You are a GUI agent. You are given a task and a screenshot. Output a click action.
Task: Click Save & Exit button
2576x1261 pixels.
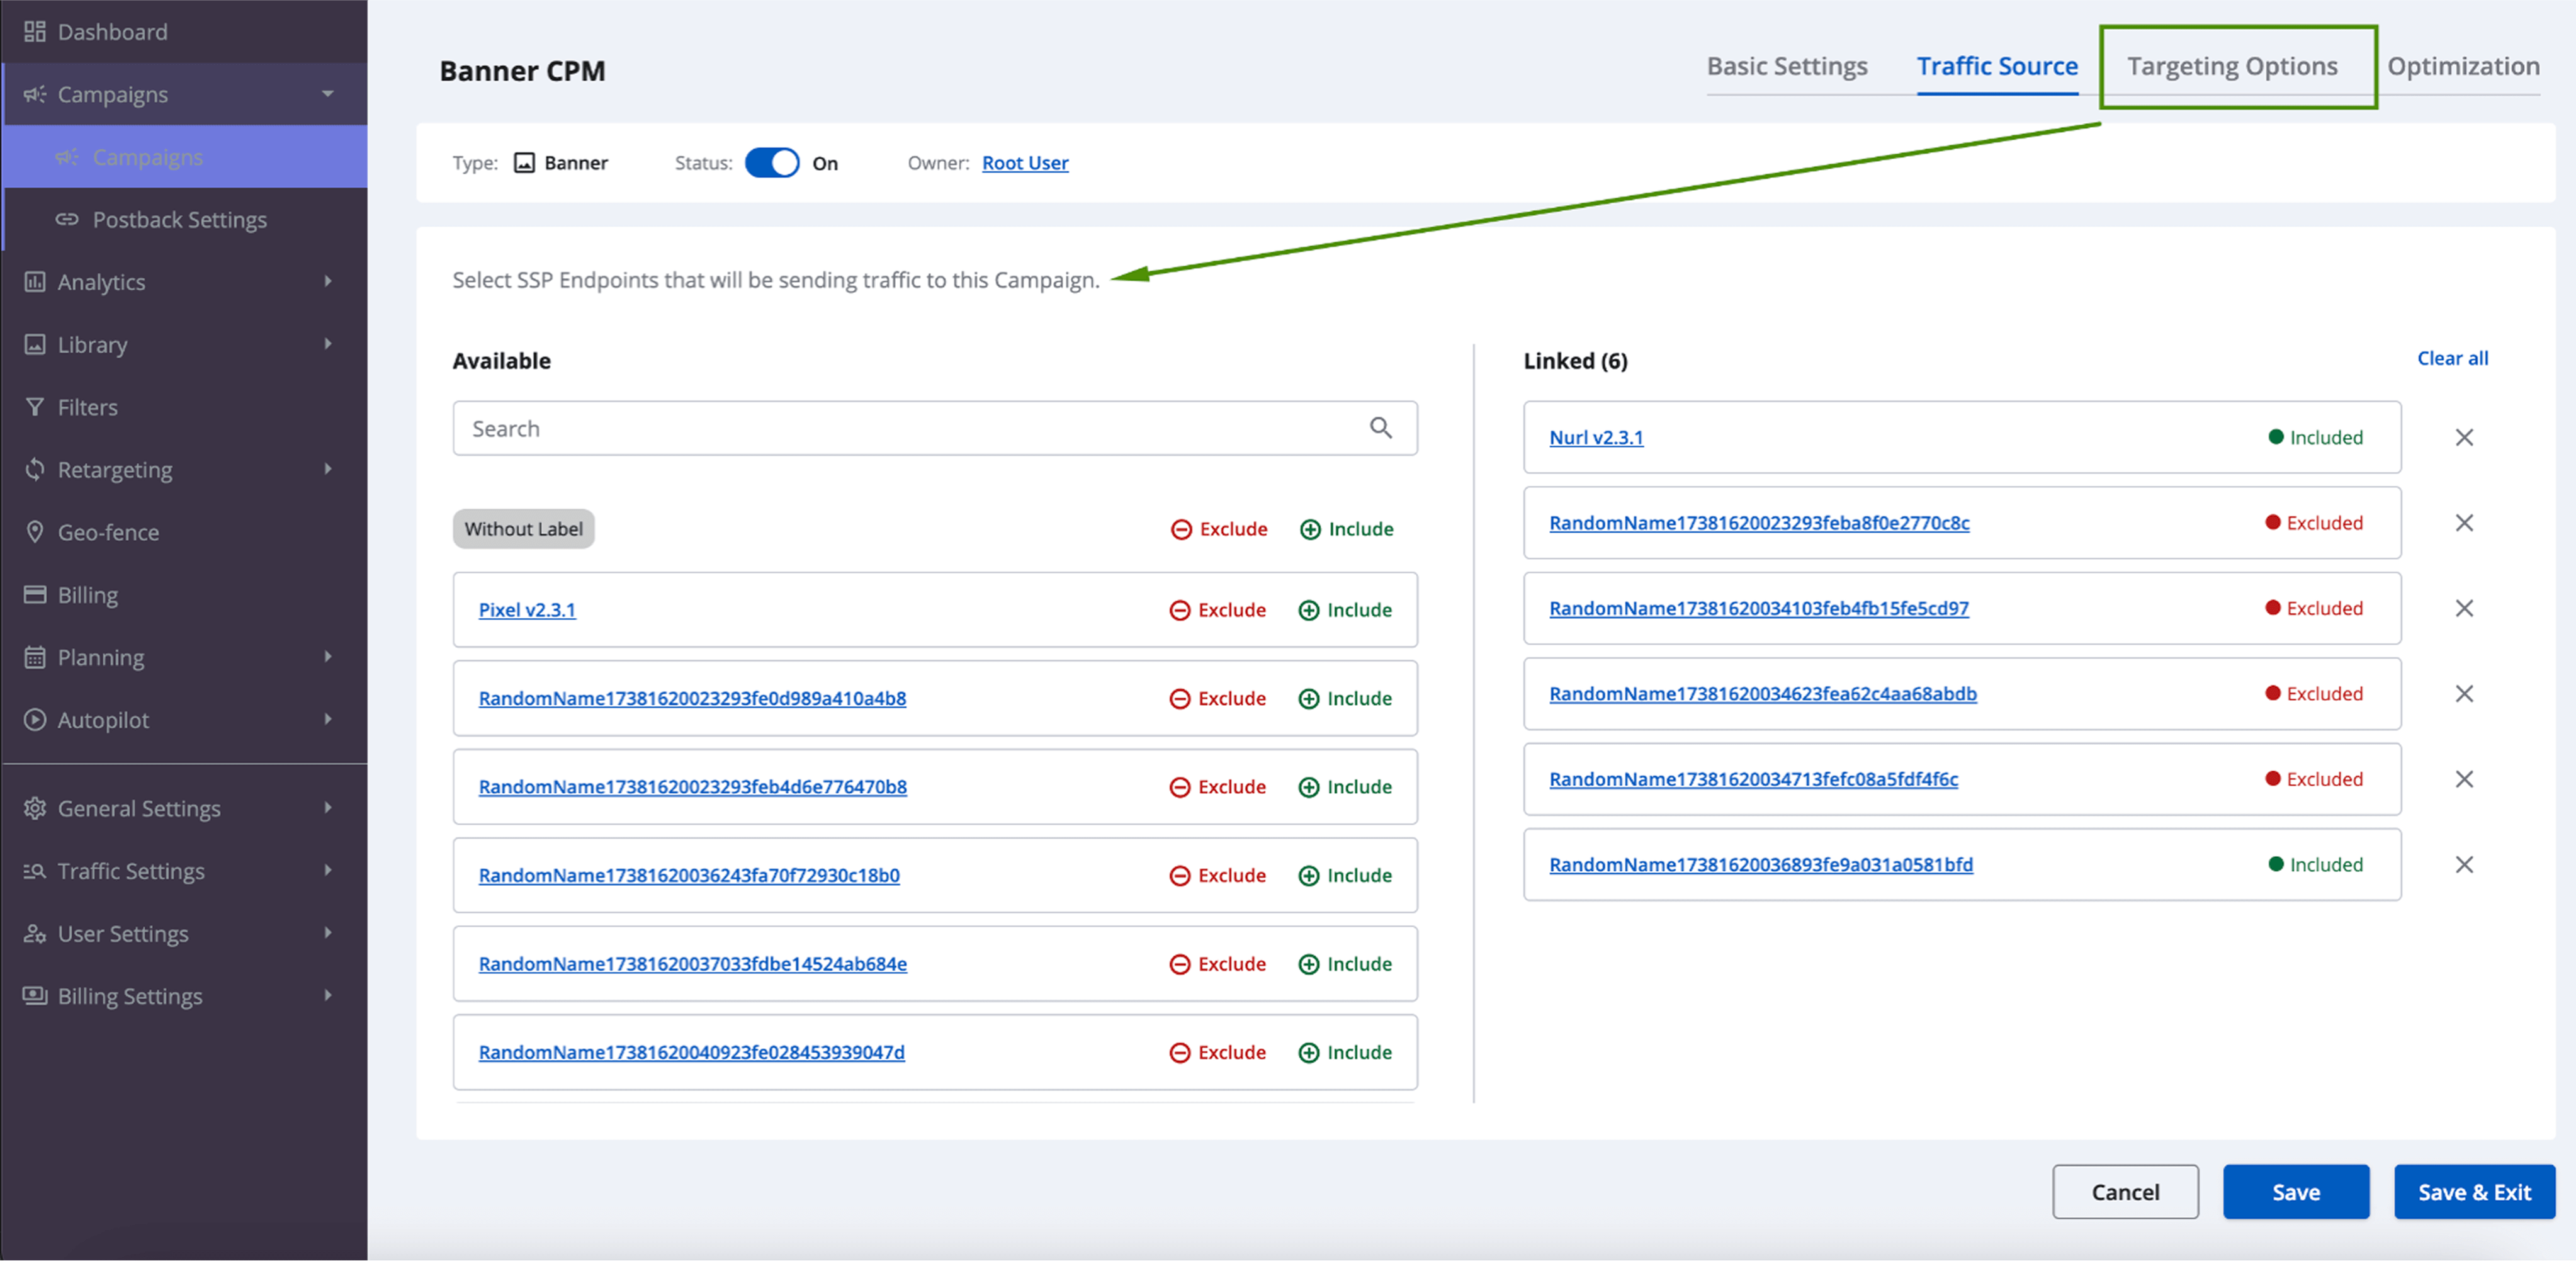[2474, 1192]
